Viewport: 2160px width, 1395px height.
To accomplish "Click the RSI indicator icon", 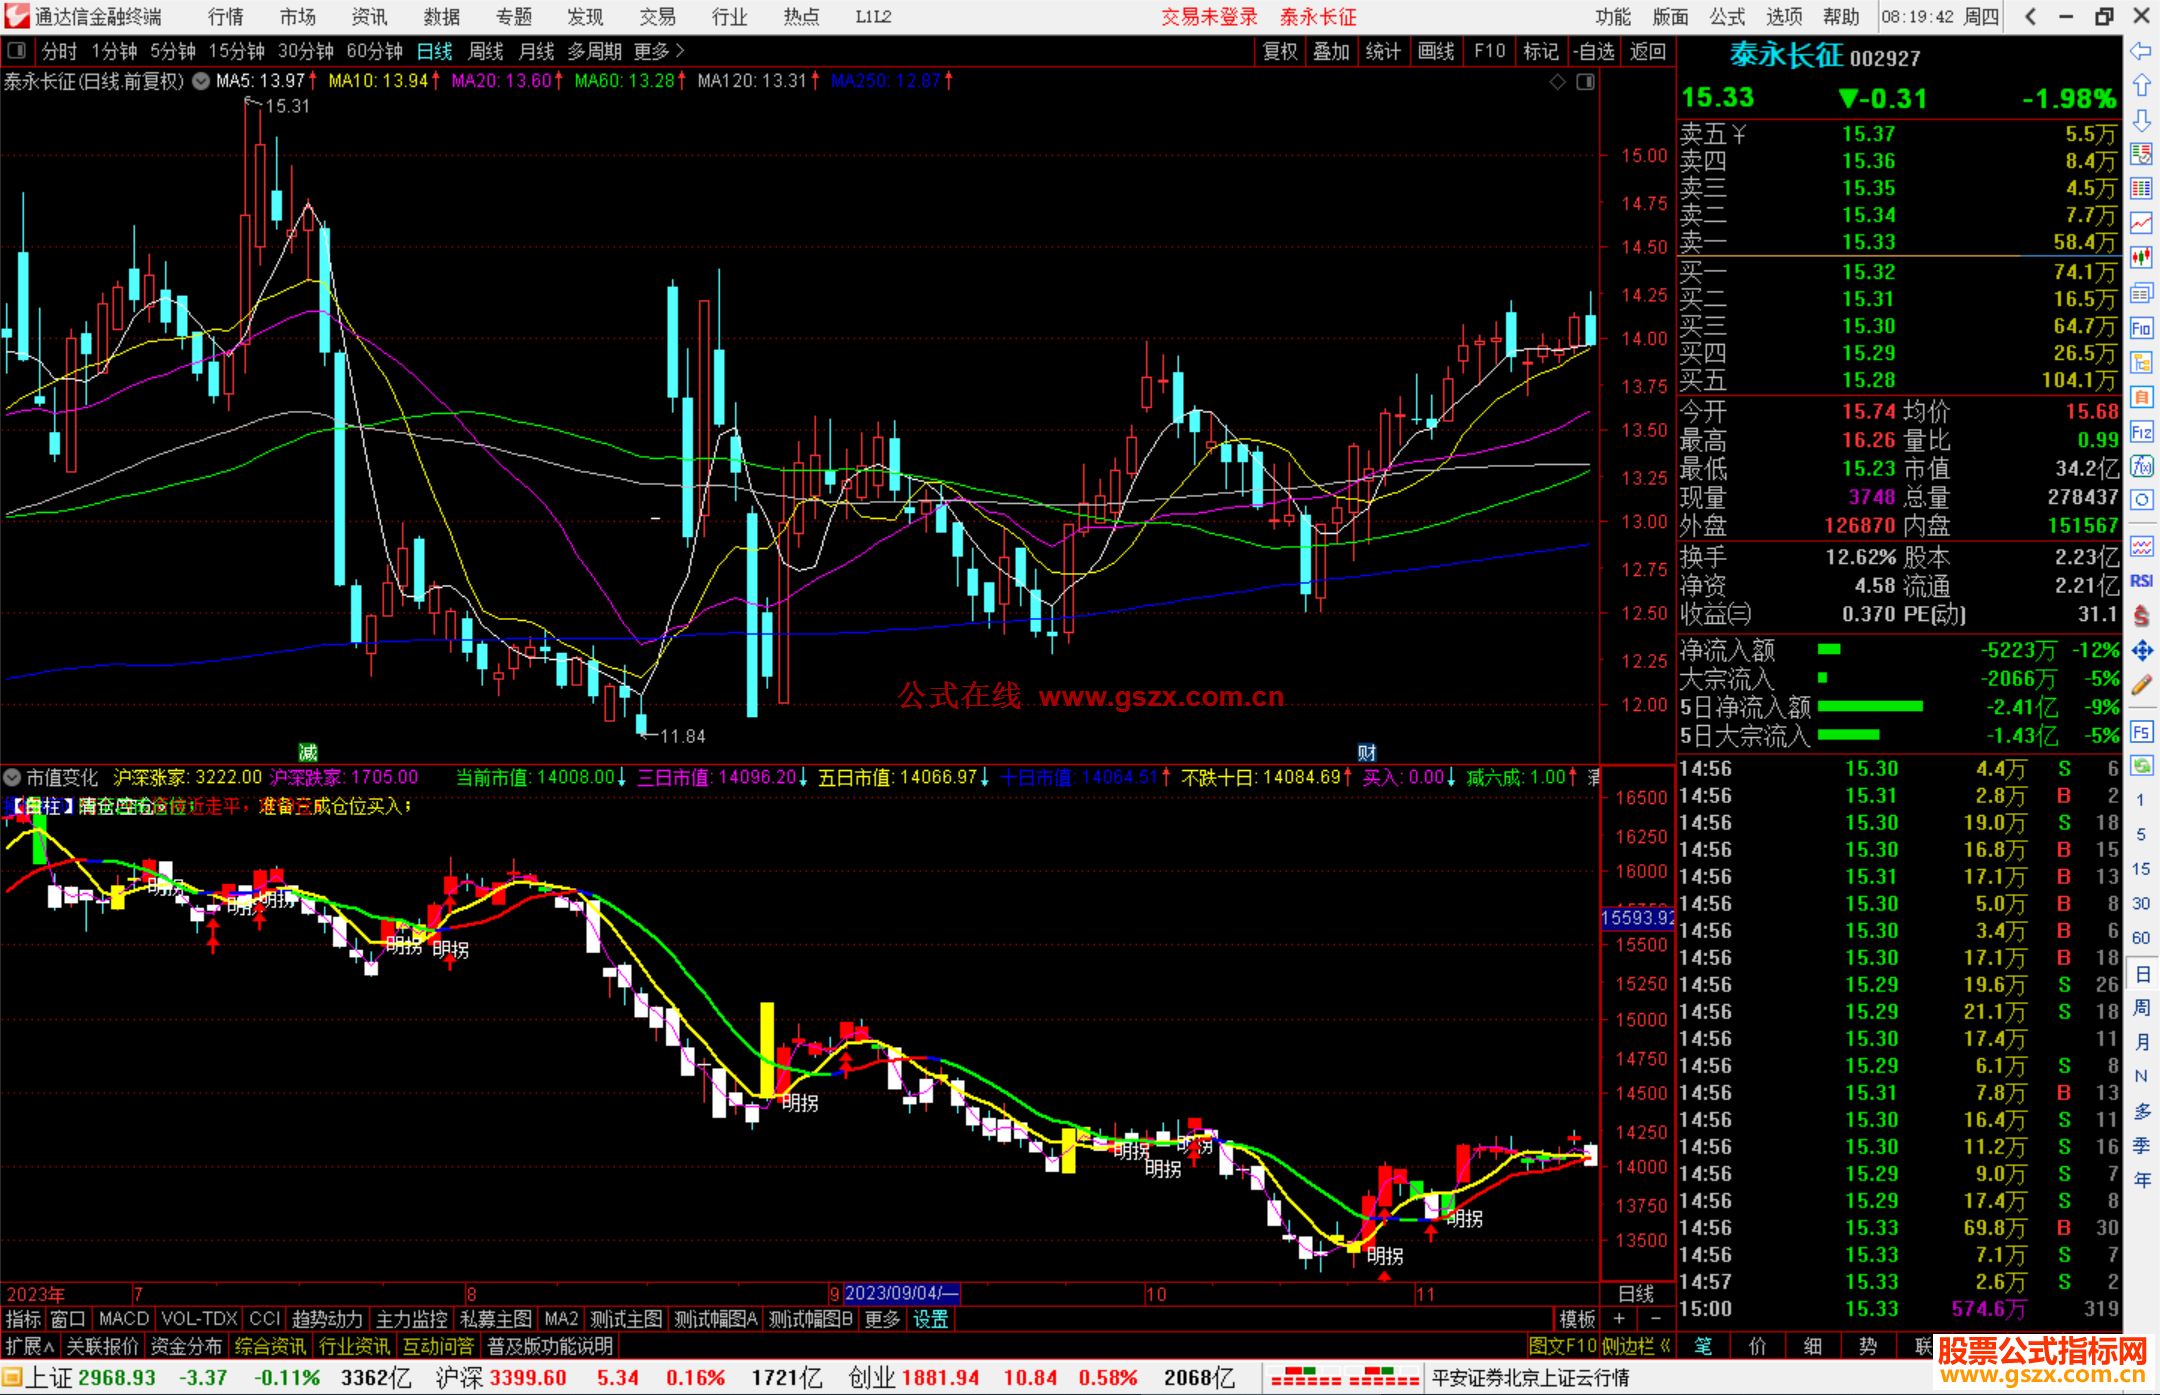I will (2141, 581).
